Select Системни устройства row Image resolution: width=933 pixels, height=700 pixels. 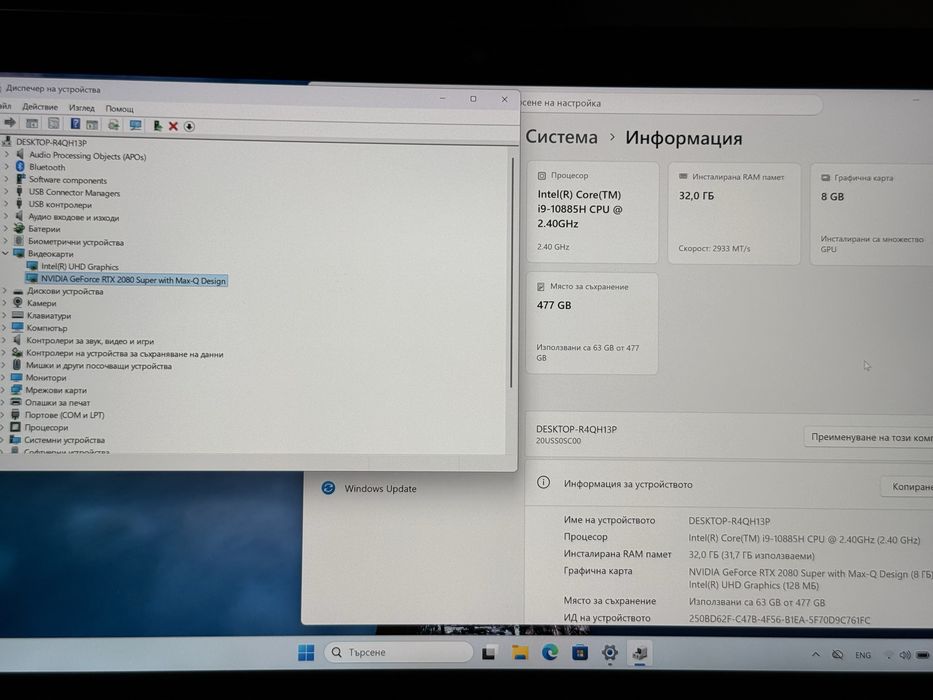pyautogui.click(x=64, y=440)
